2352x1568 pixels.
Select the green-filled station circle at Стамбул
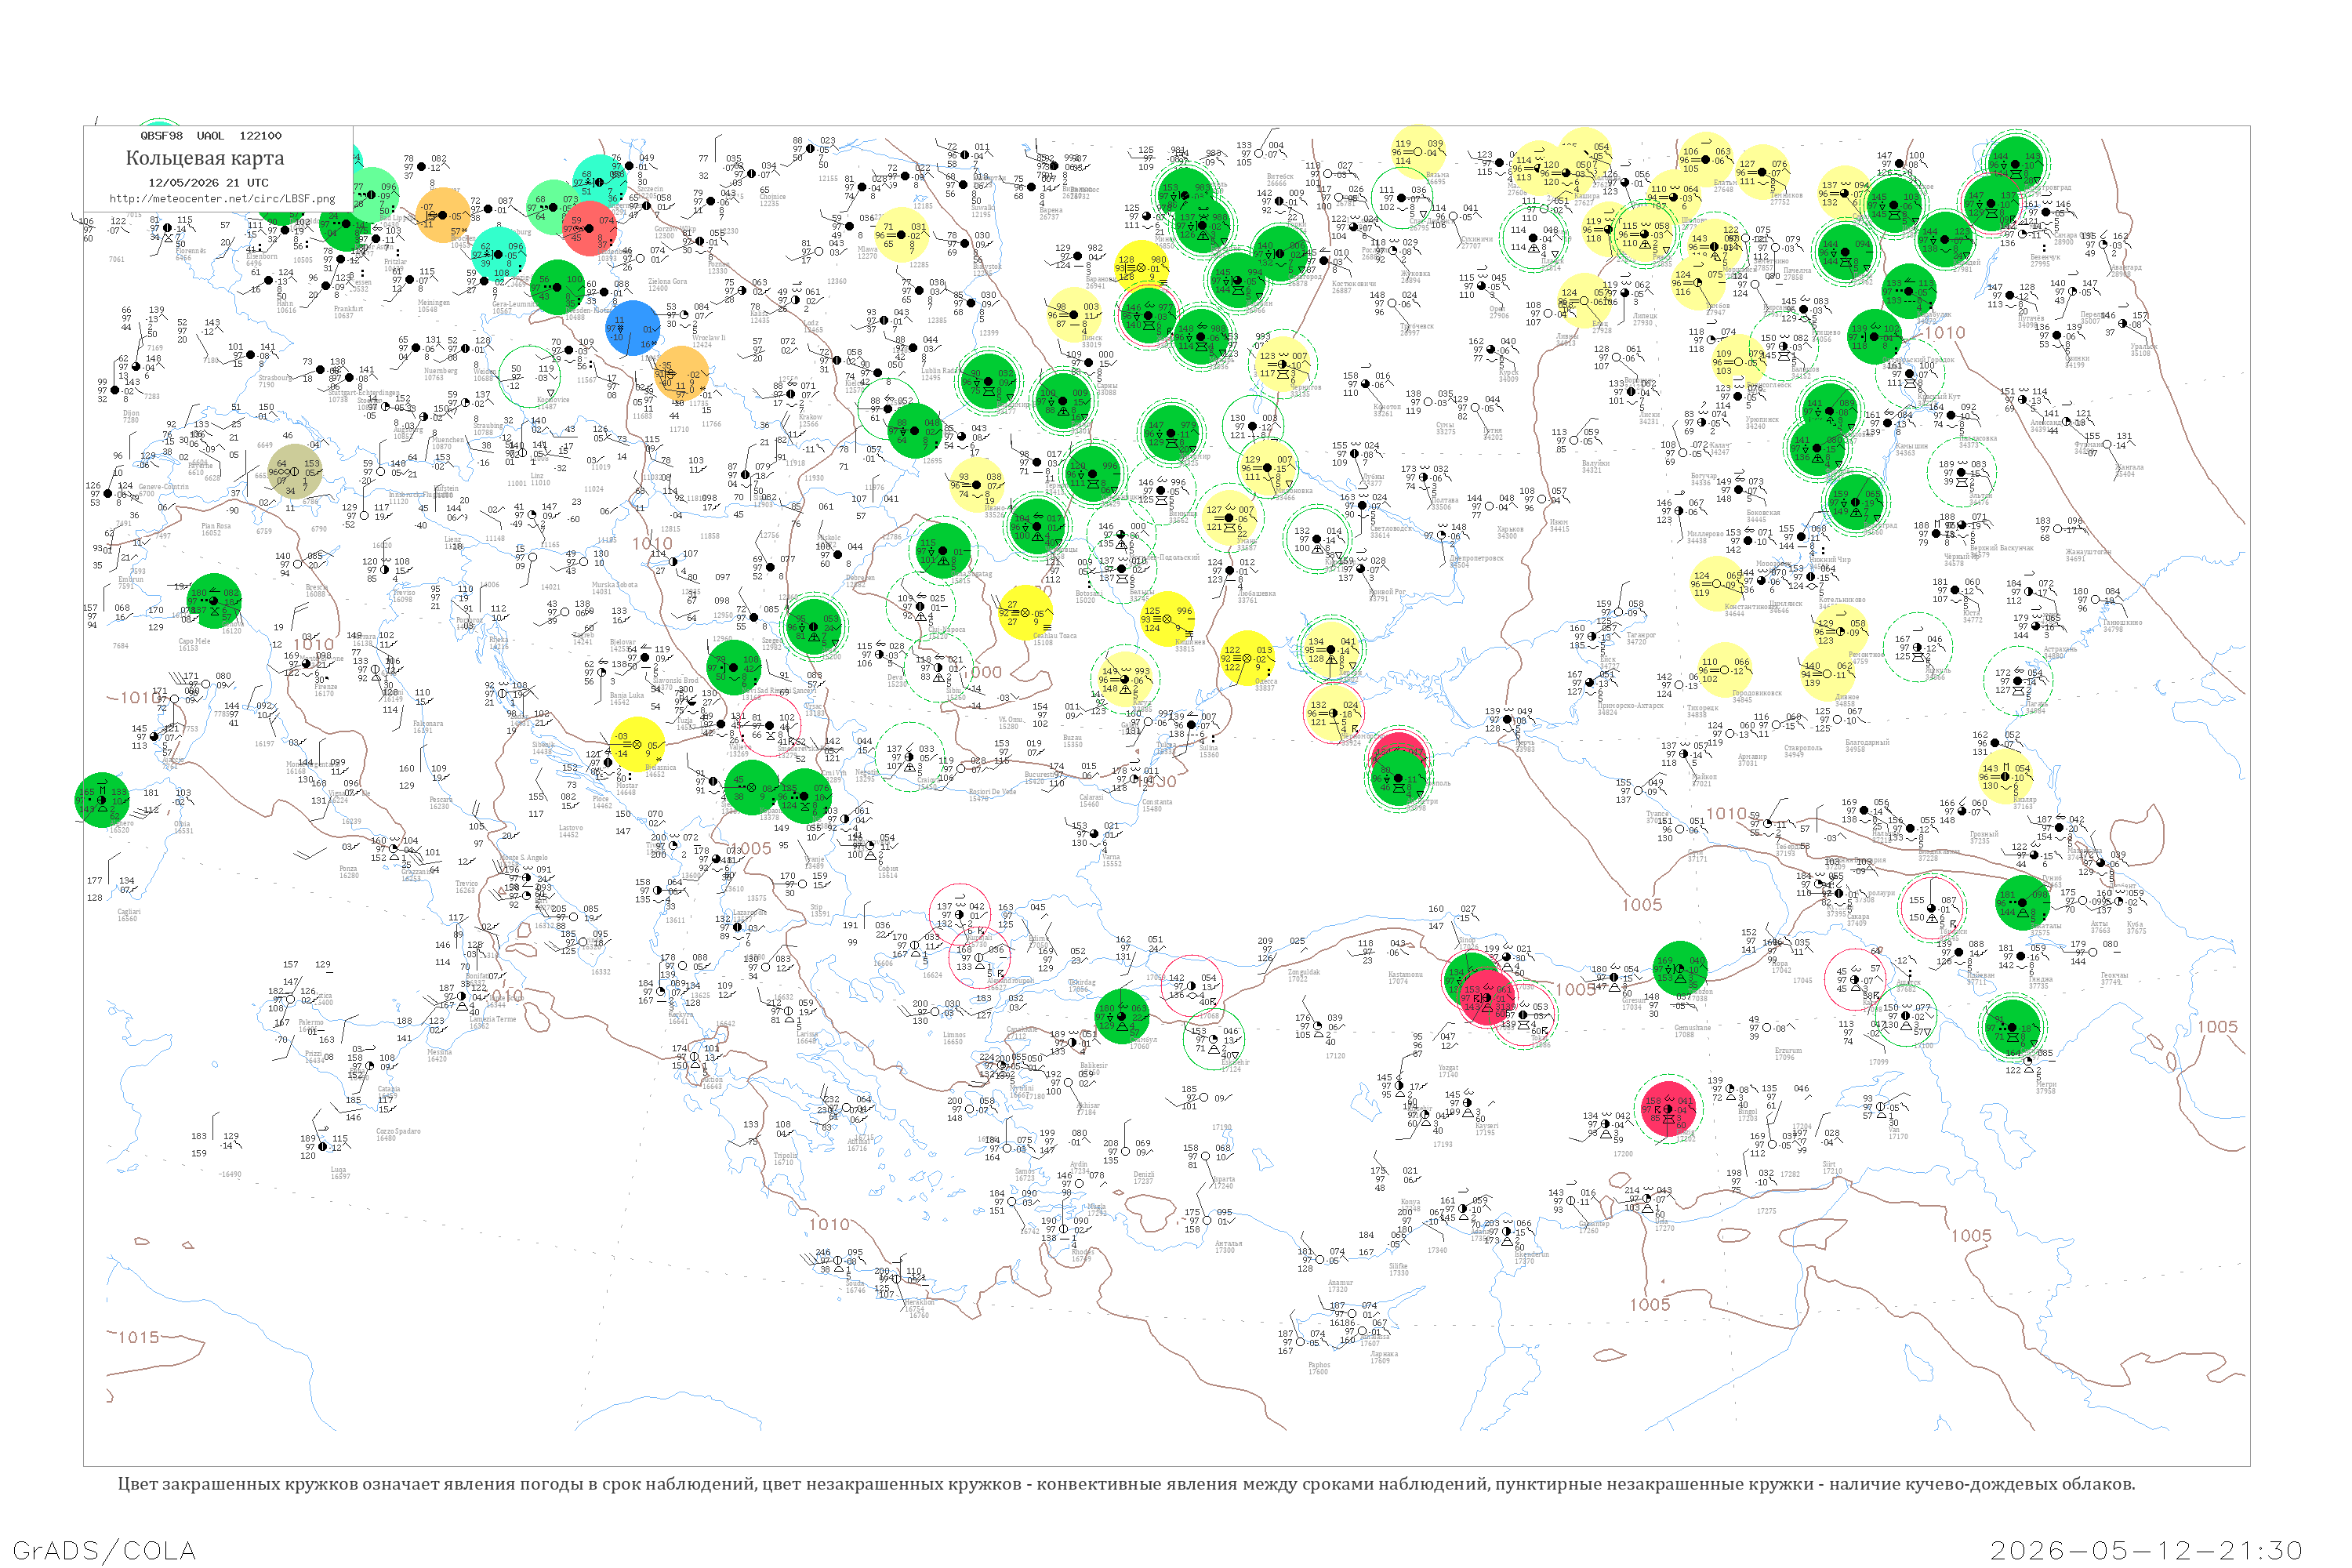tap(1121, 1017)
